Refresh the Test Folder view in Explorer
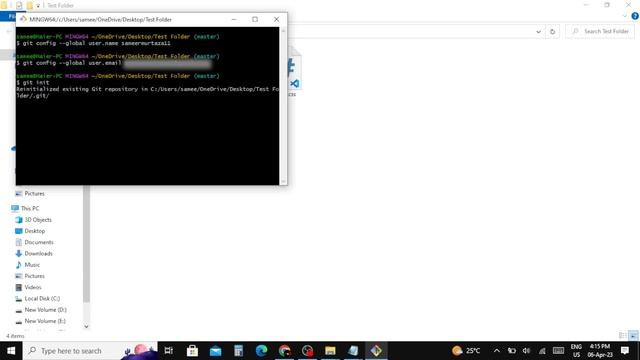The height and width of the screenshot is (360, 640). point(552,31)
